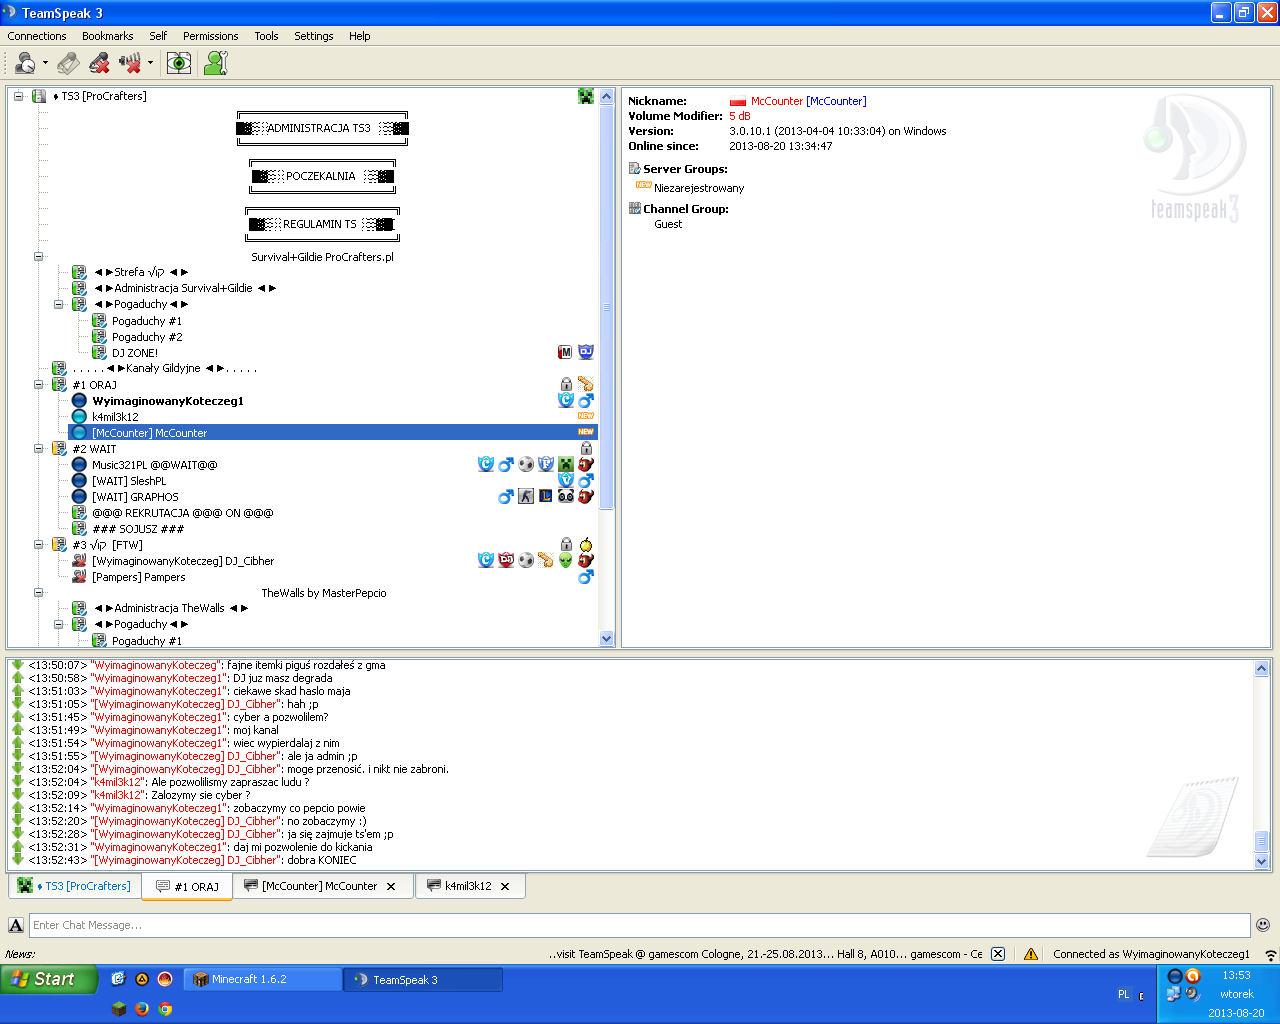Switch to the #1 ORAJ chat tab
The width and height of the screenshot is (1280, 1024).
(187, 887)
